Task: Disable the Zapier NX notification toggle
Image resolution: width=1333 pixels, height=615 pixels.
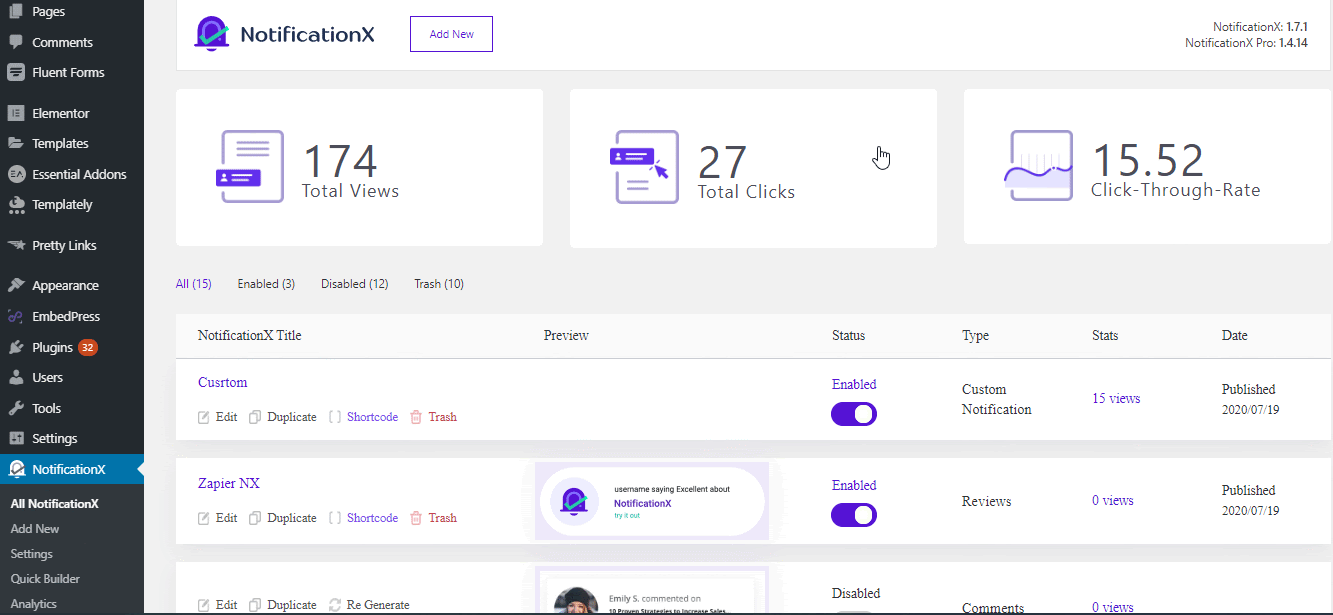Action: pyautogui.click(x=854, y=515)
